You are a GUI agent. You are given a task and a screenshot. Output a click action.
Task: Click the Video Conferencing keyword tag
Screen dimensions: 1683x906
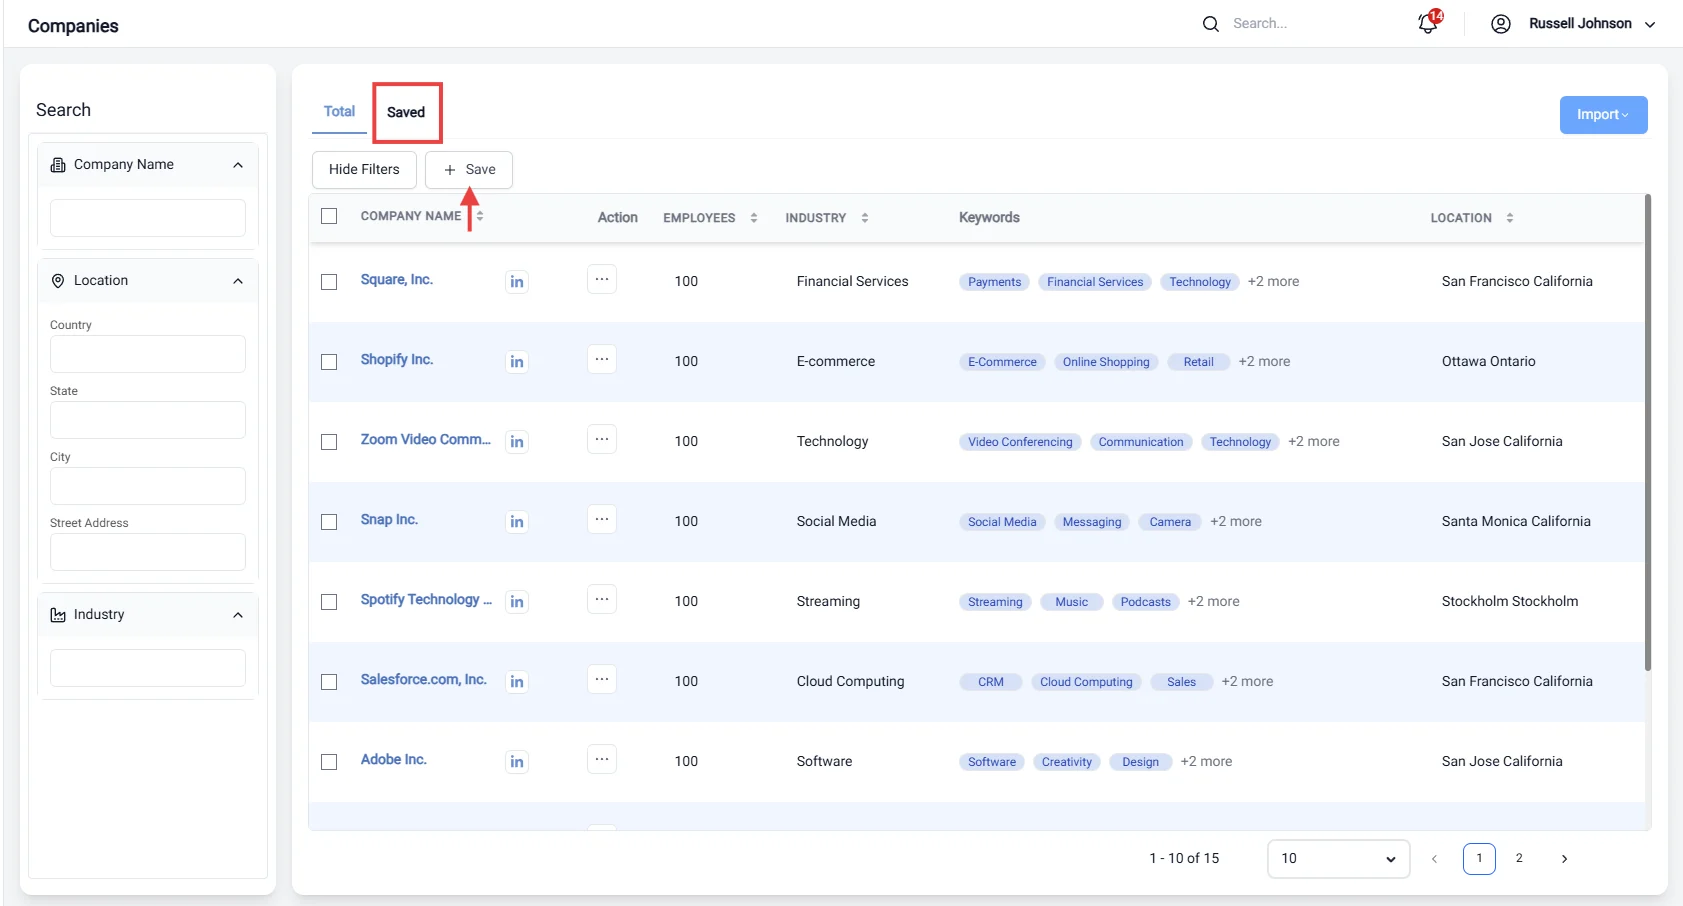pyautogui.click(x=1020, y=442)
